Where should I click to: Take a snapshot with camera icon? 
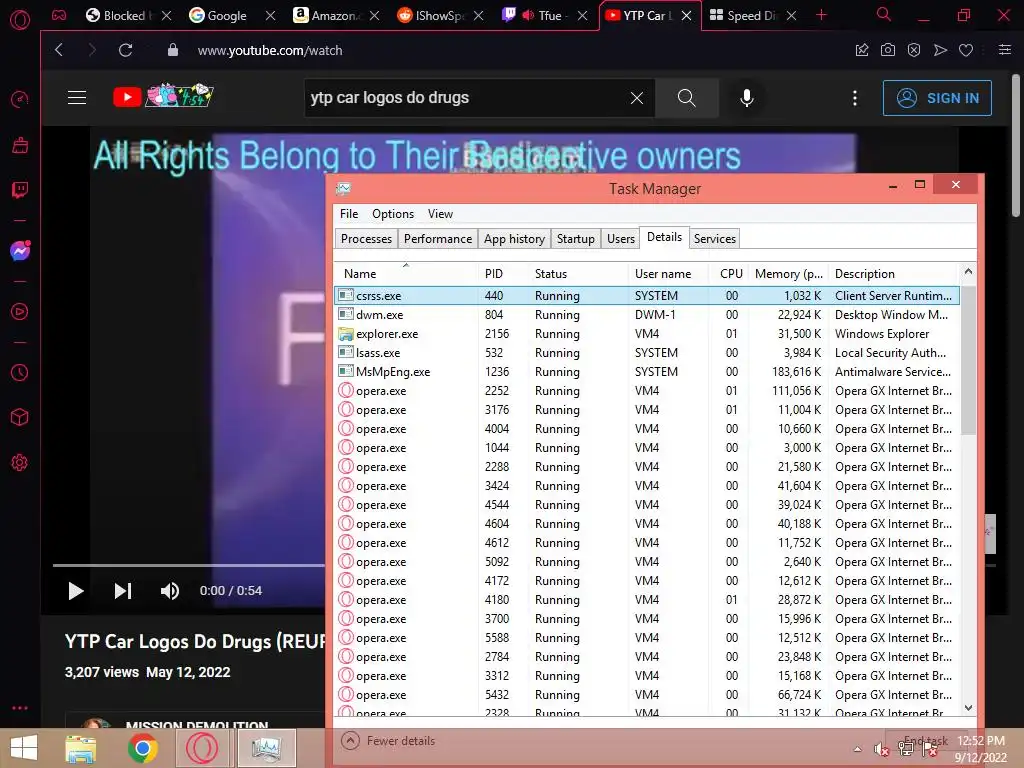click(888, 50)
